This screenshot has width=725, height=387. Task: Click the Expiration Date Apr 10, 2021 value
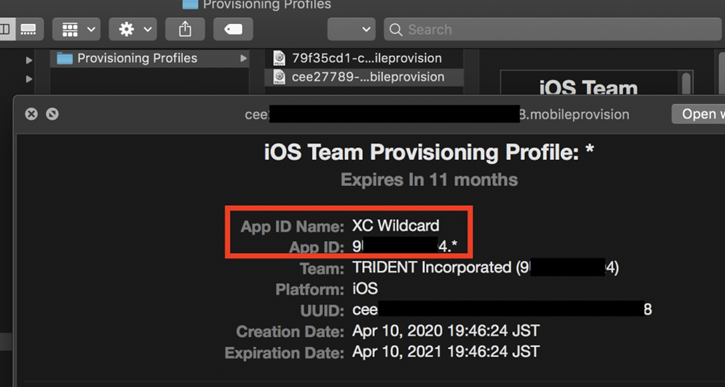(x=446, y=352)
